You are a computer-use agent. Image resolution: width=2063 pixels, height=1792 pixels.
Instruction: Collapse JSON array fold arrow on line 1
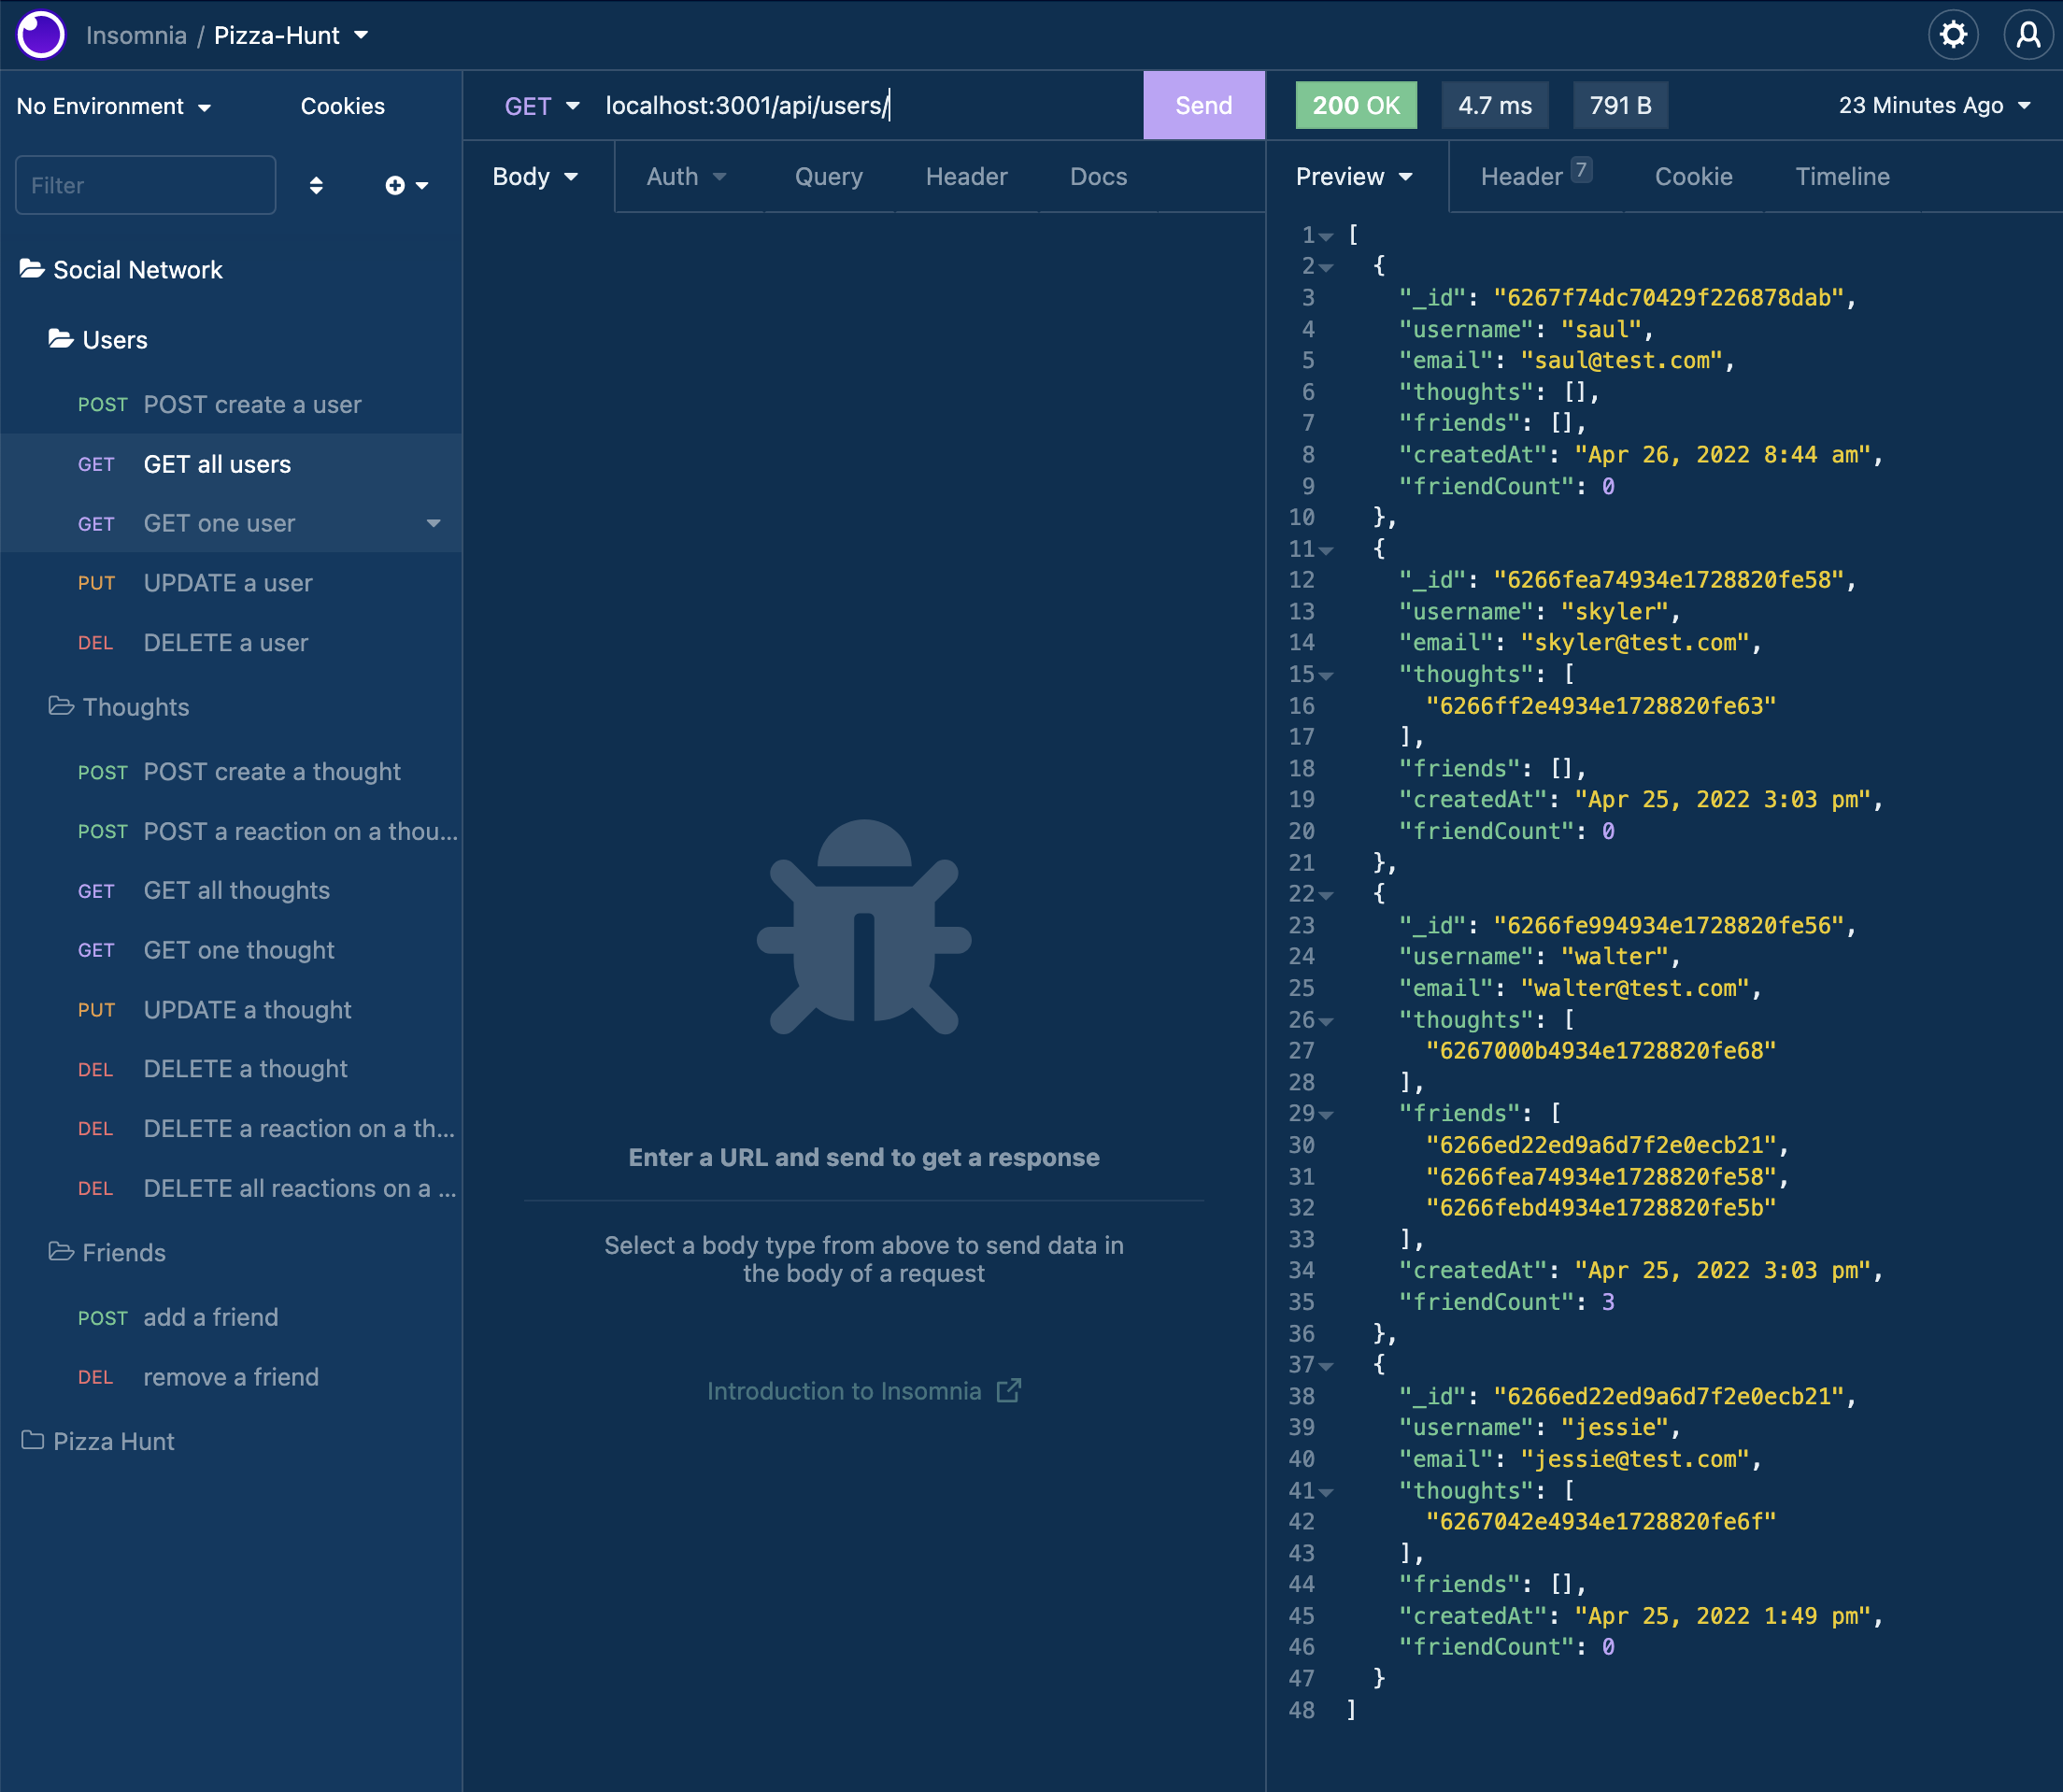1326,237
